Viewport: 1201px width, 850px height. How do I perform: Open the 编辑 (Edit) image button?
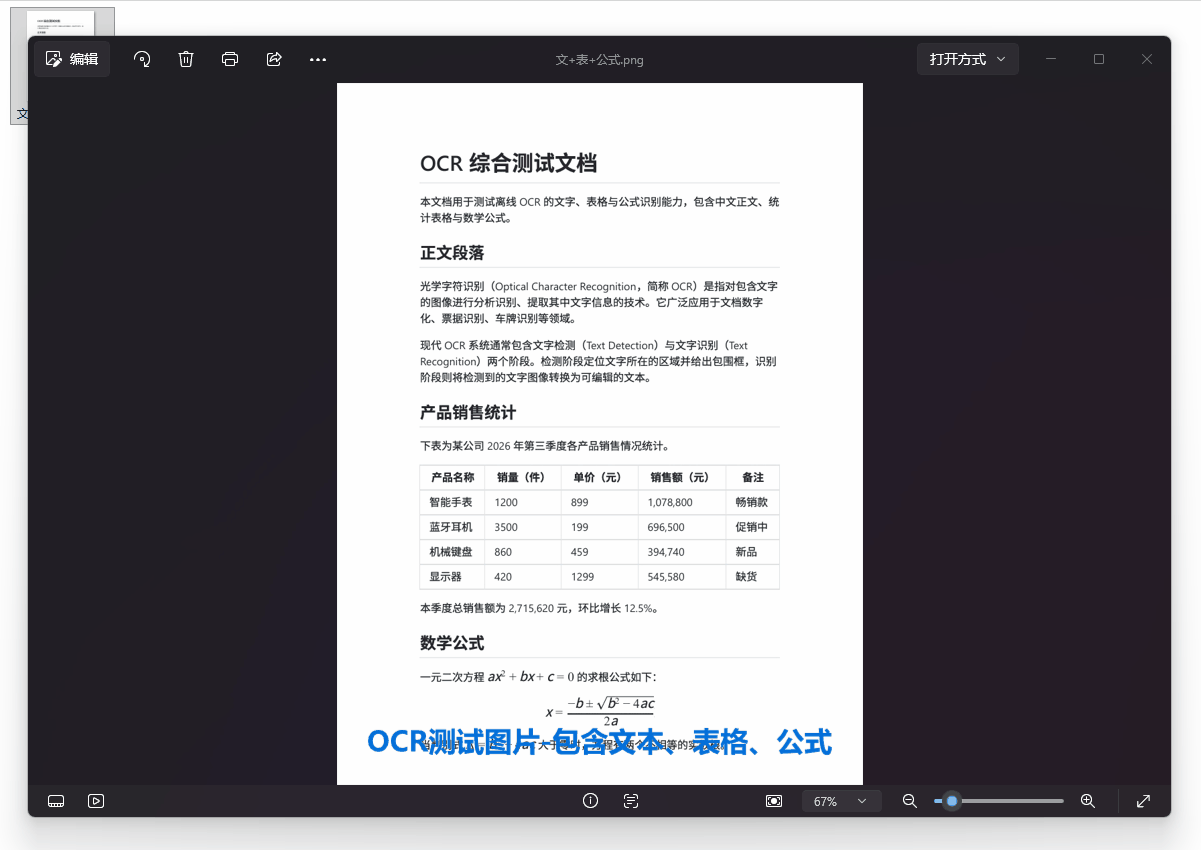pyautogui.click(x=72, y=59)
